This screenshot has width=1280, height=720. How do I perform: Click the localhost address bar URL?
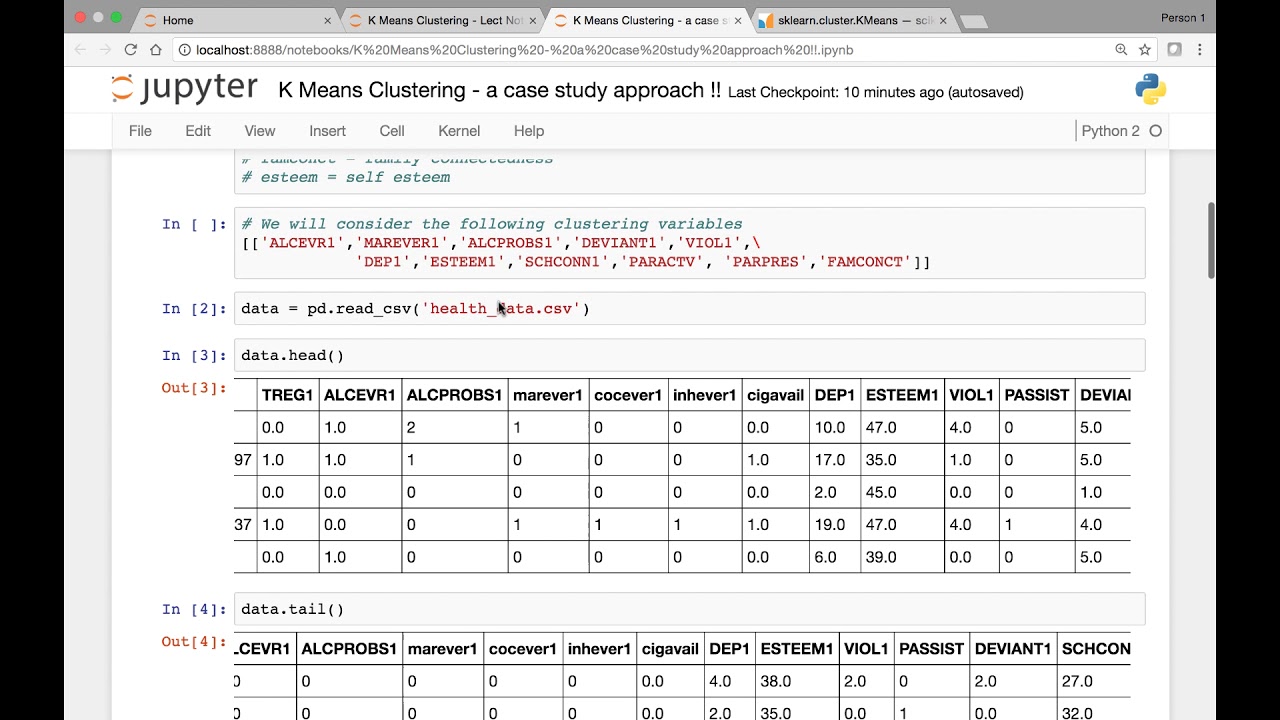[x=524, y=49]
